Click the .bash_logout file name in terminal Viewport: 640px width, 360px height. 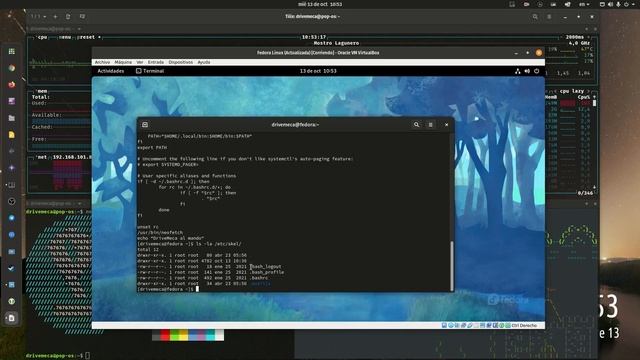pyautogui.click(x=266, y=267)
